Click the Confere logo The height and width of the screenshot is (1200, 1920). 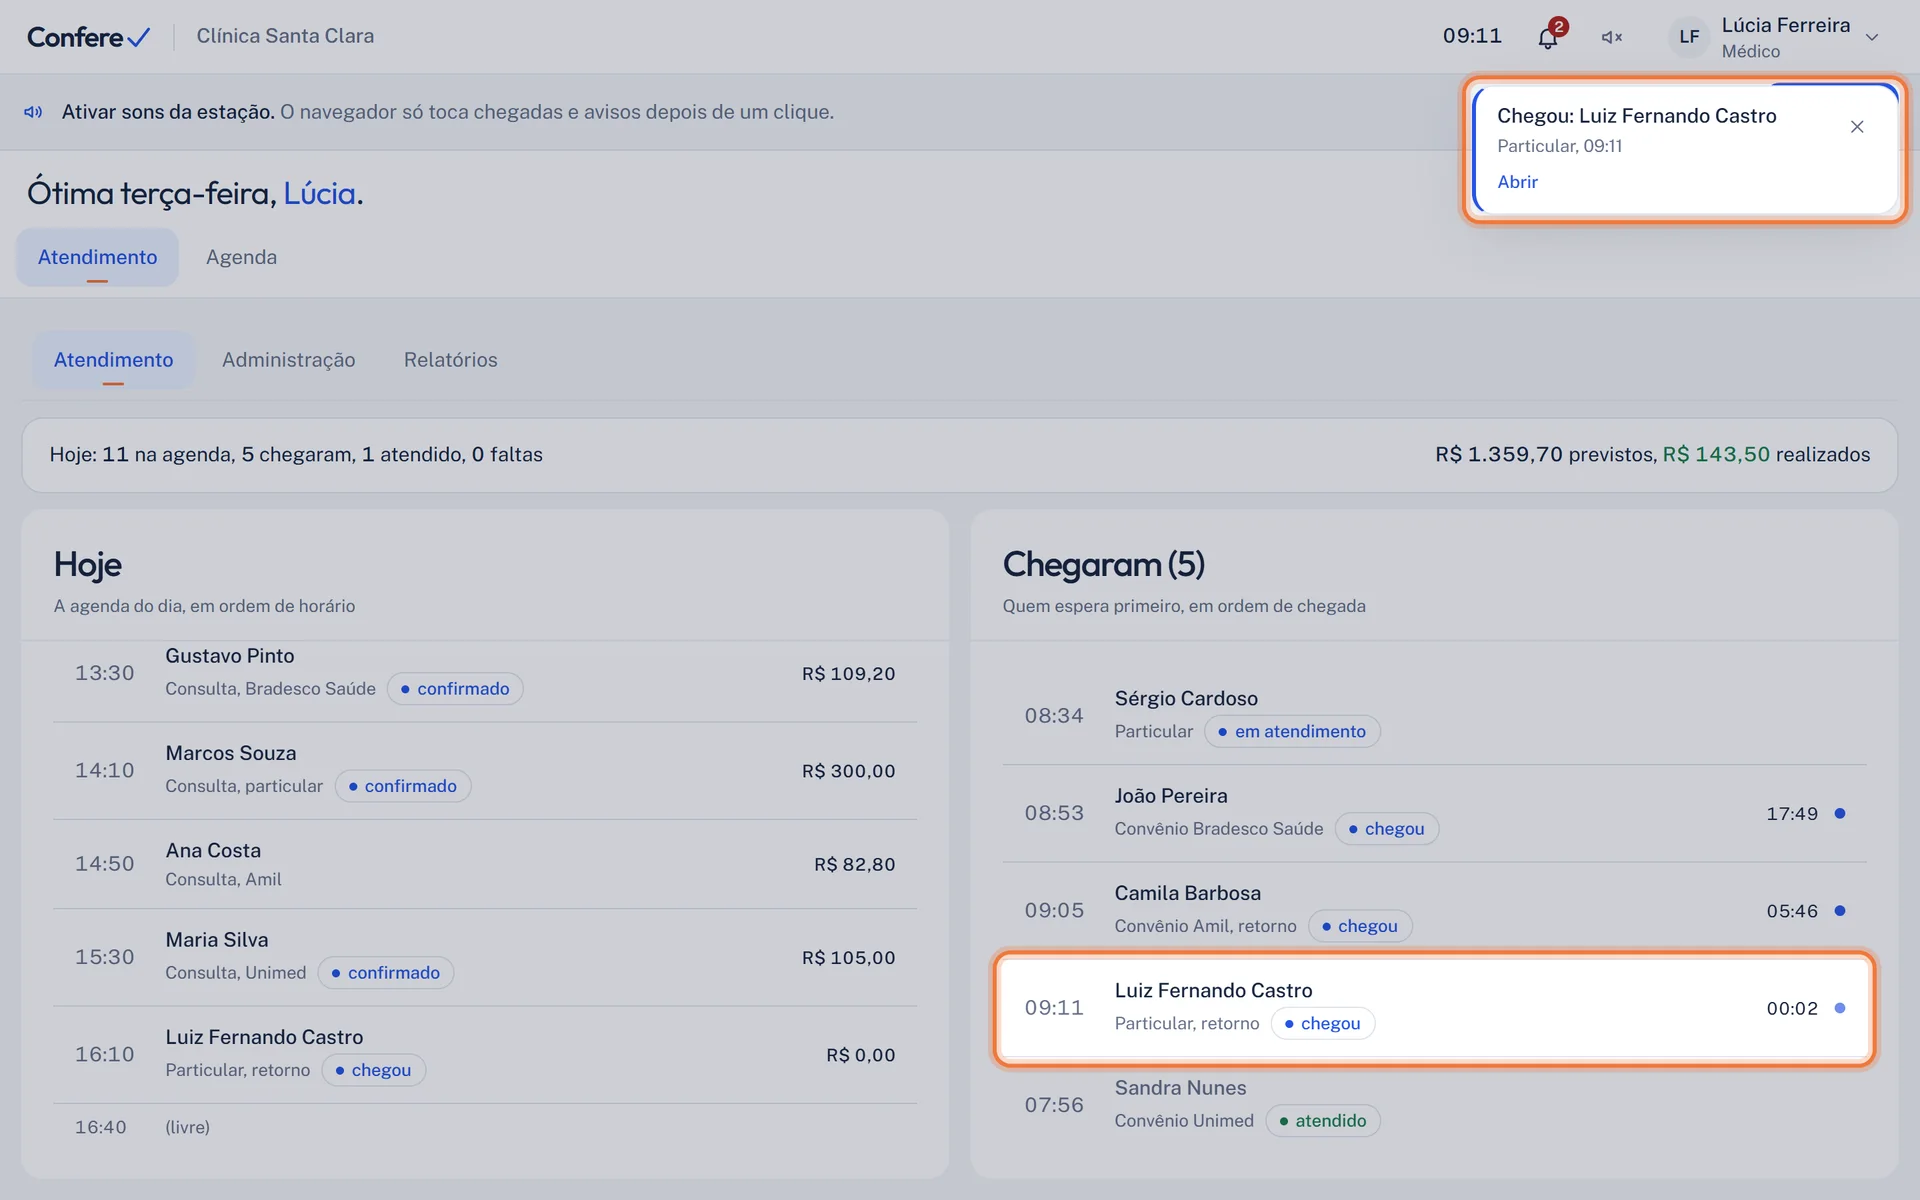coord(88,37)
